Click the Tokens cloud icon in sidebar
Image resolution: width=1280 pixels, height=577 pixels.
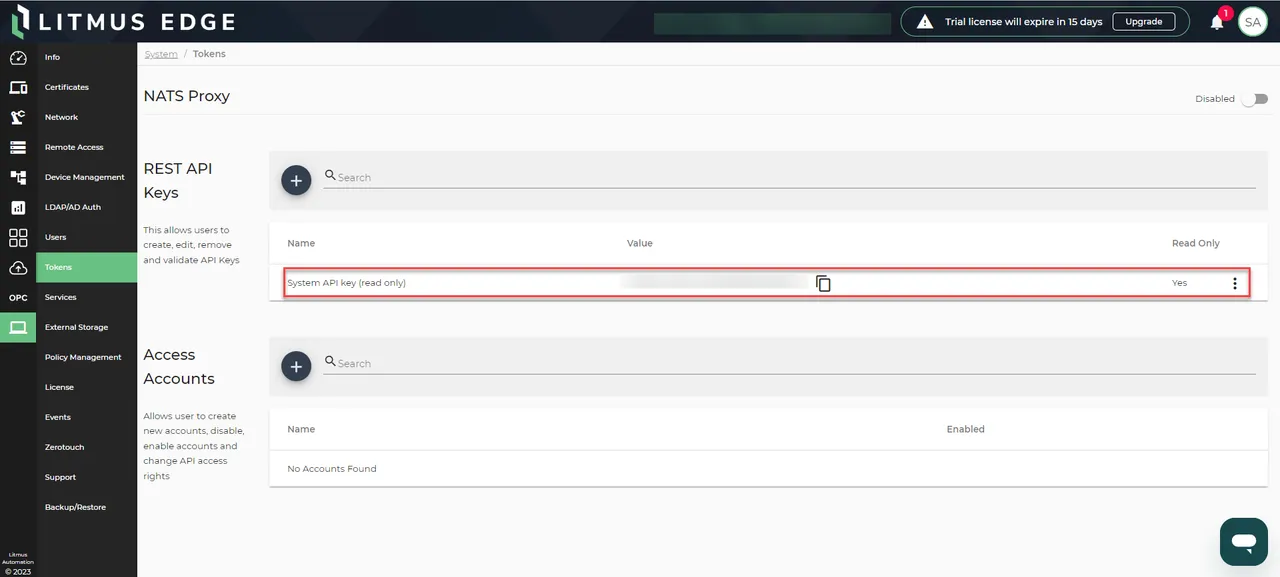point(18,267)
